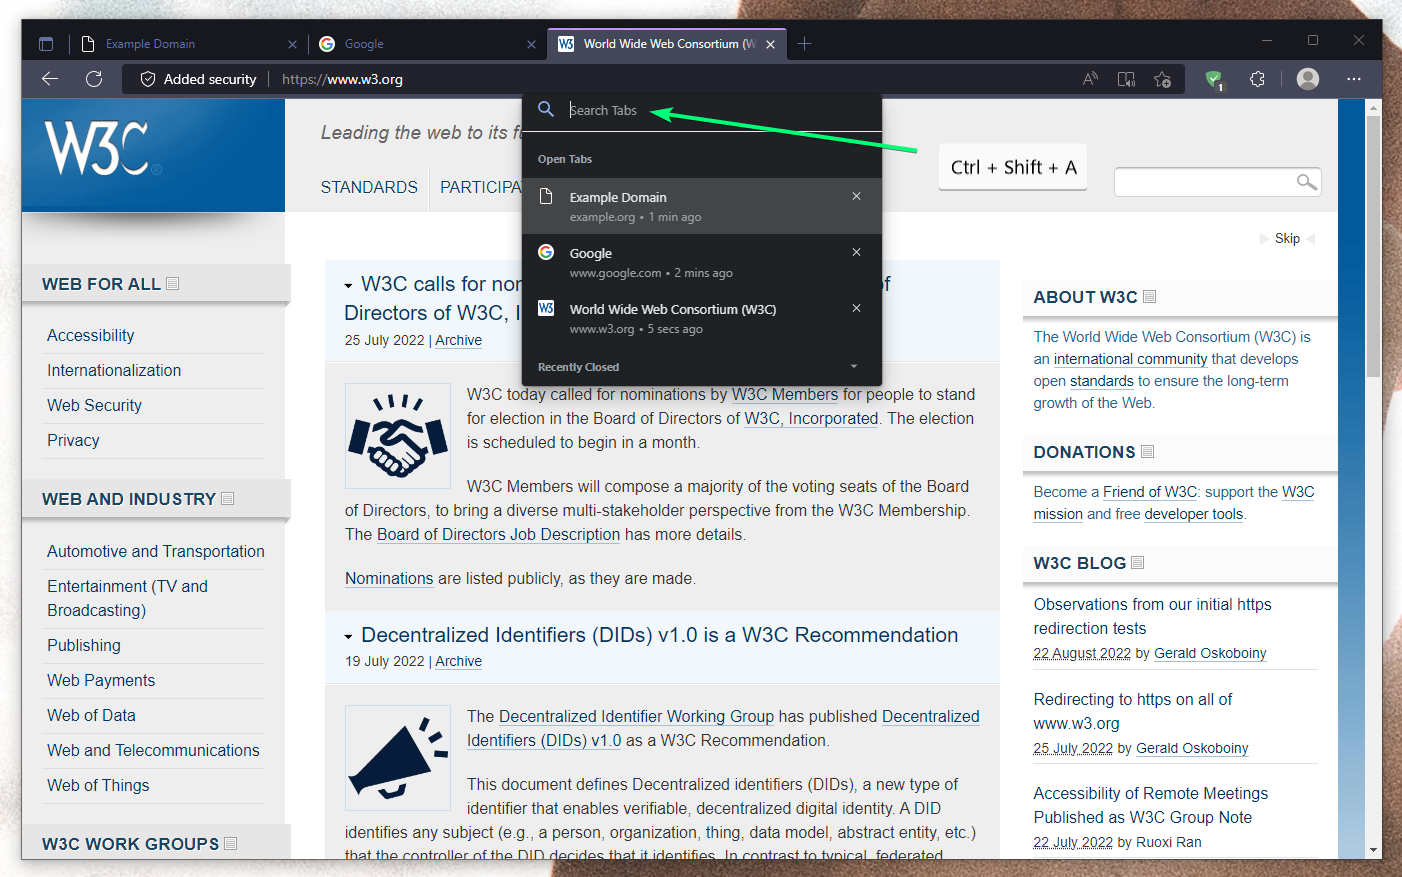1402x877 pixels.
Task: Click the page scrollbar up arrow
Action: coord(1374,108)
